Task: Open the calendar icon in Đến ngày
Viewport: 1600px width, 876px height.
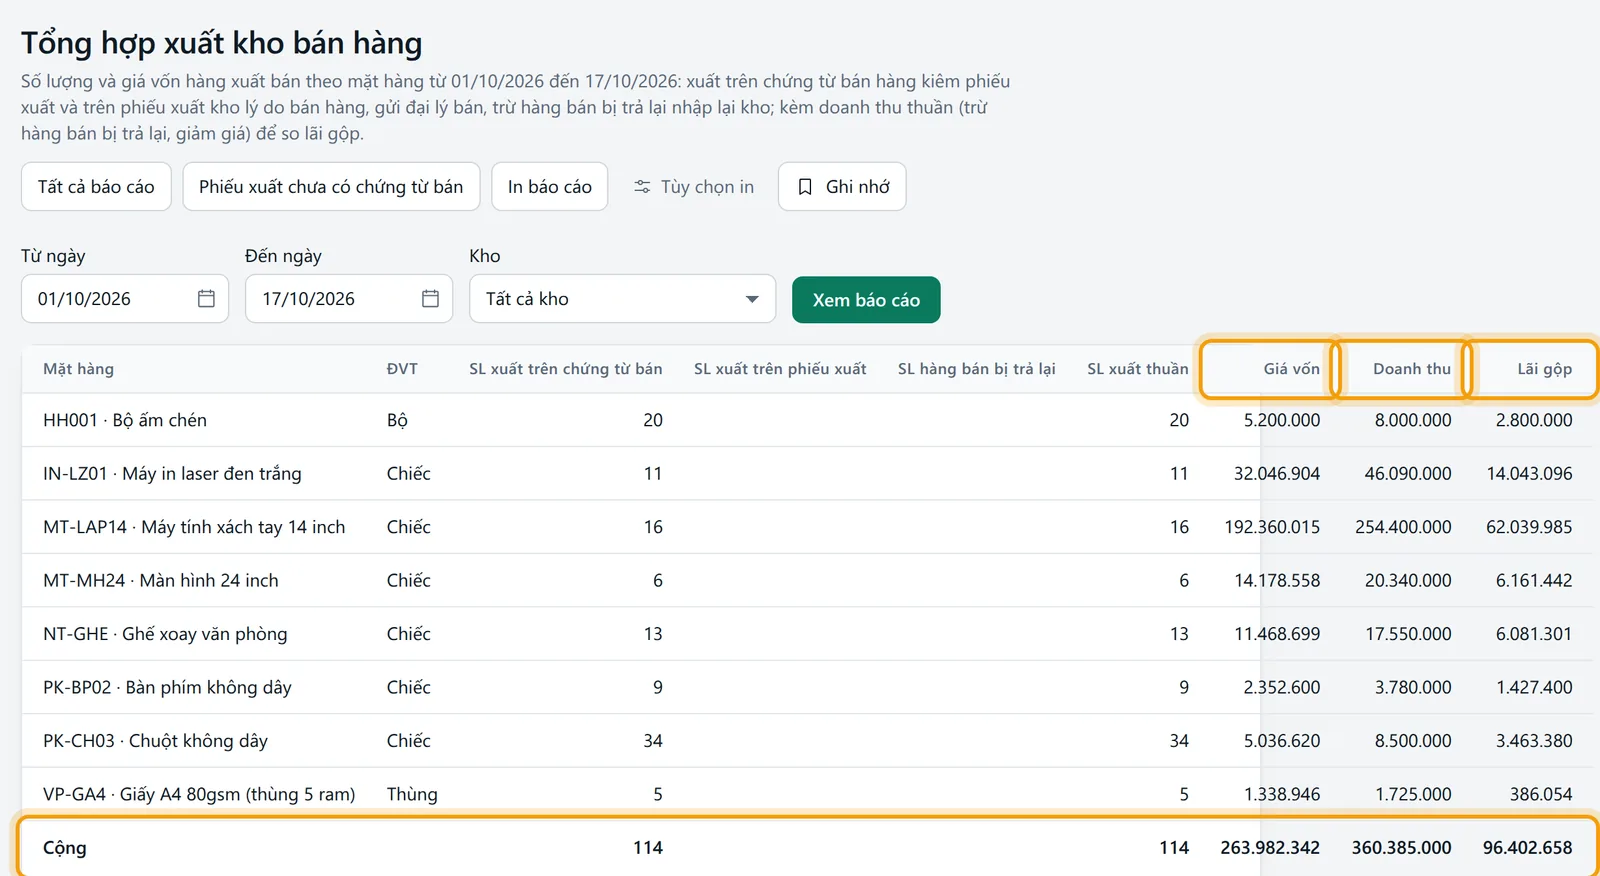Action: click(x=430, y=299)
